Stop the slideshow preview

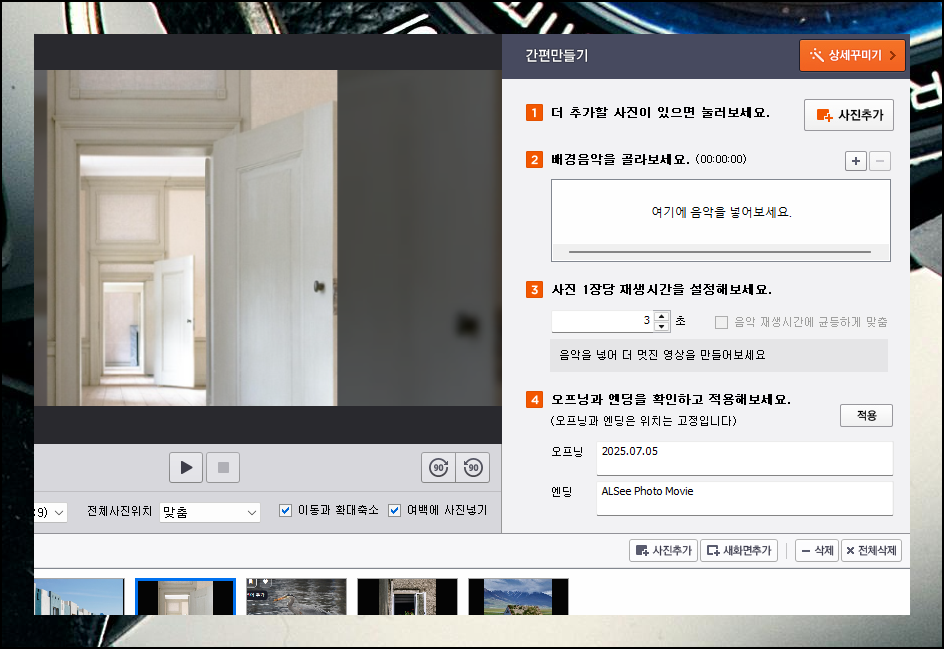(x=223, y=467)
